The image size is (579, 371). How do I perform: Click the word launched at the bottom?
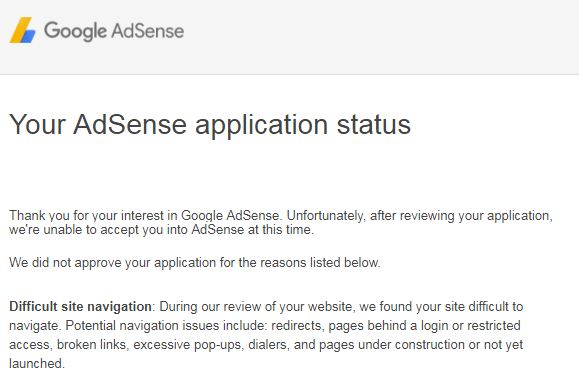pyautogui.click(x=35, y=363)
